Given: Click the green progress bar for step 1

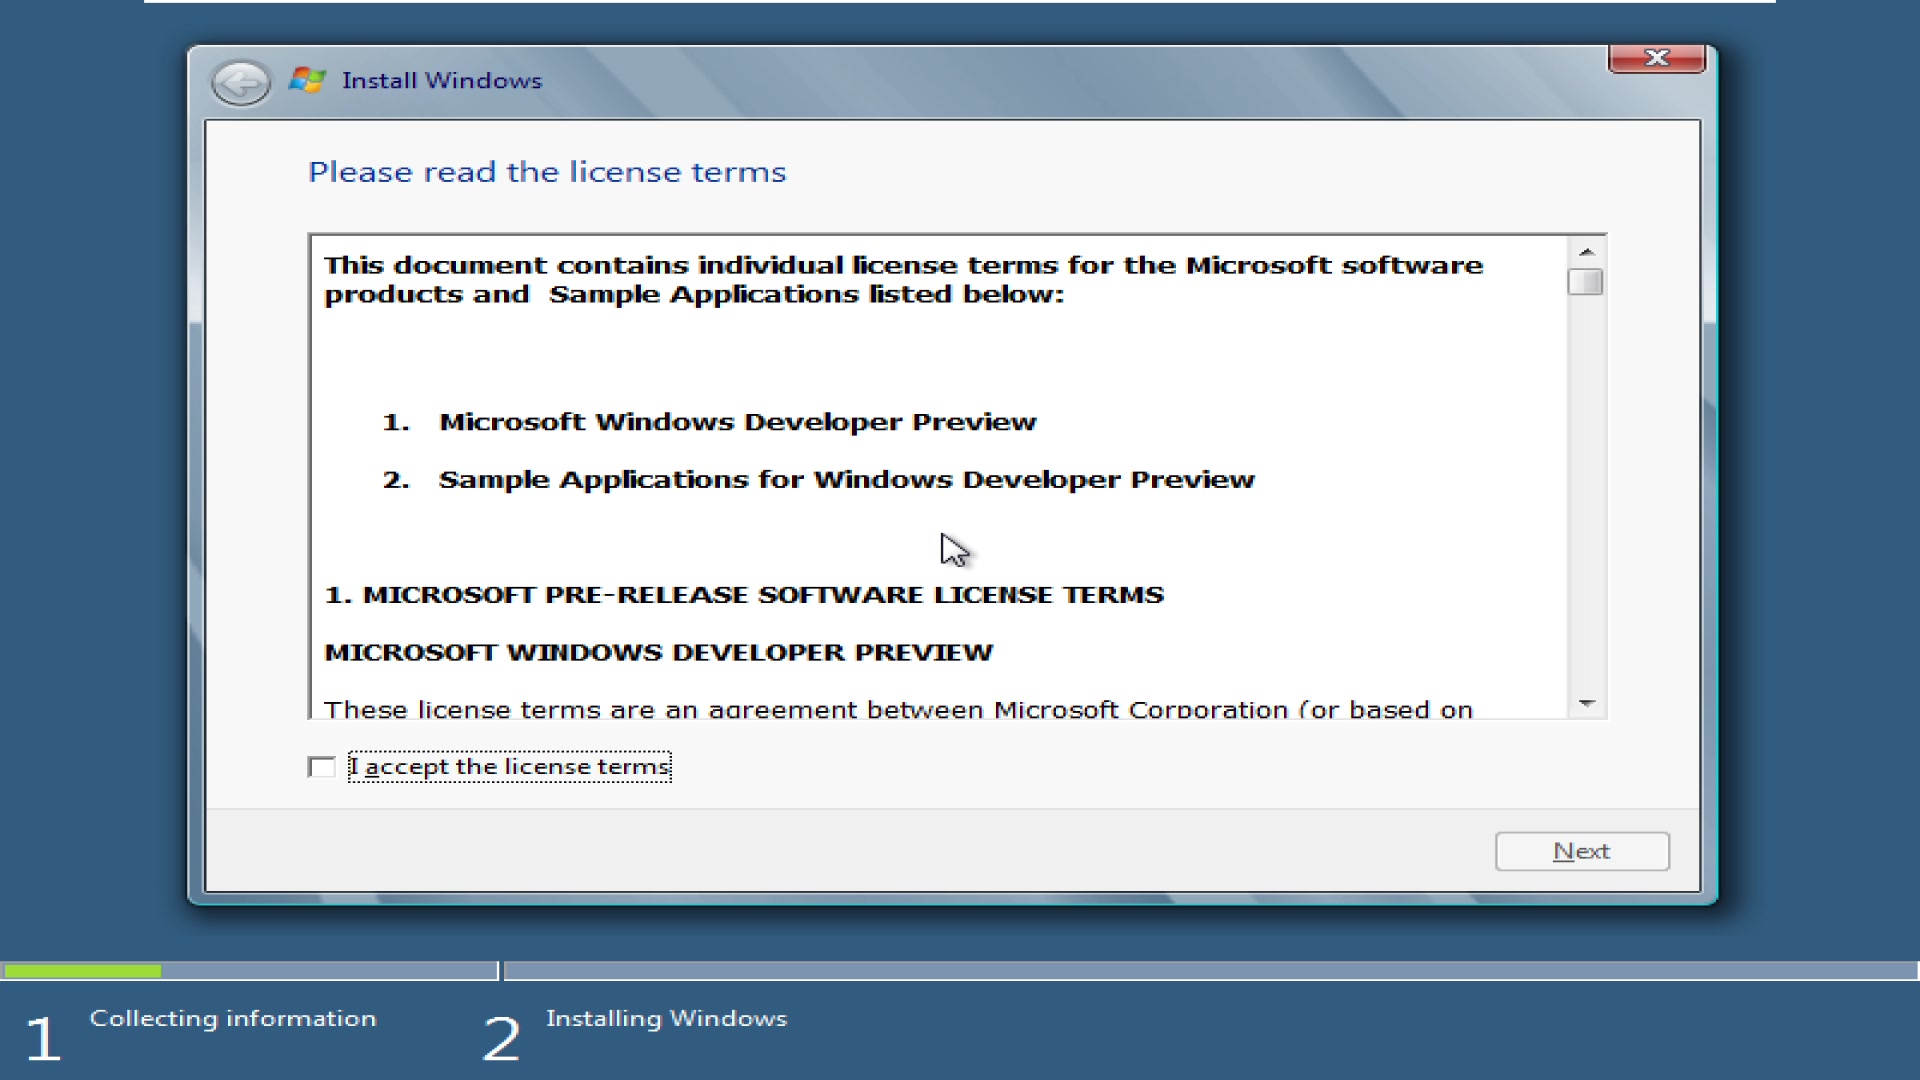Looking at the screenshot, I should [x=83, y=971].
